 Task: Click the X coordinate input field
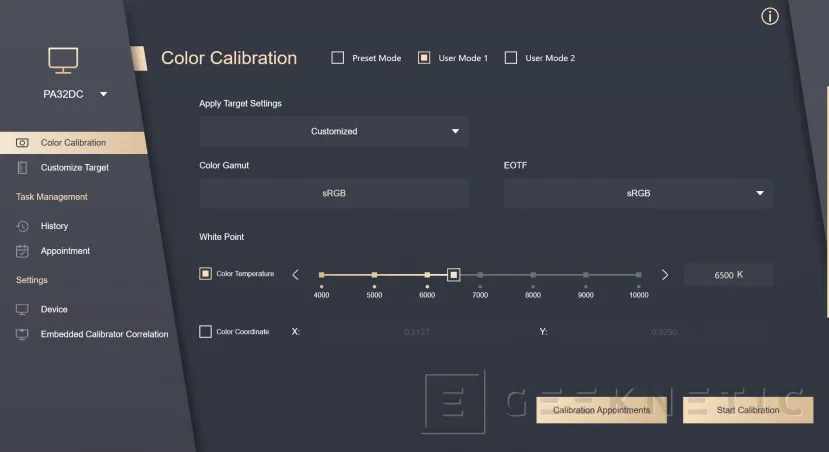(417, 332)
